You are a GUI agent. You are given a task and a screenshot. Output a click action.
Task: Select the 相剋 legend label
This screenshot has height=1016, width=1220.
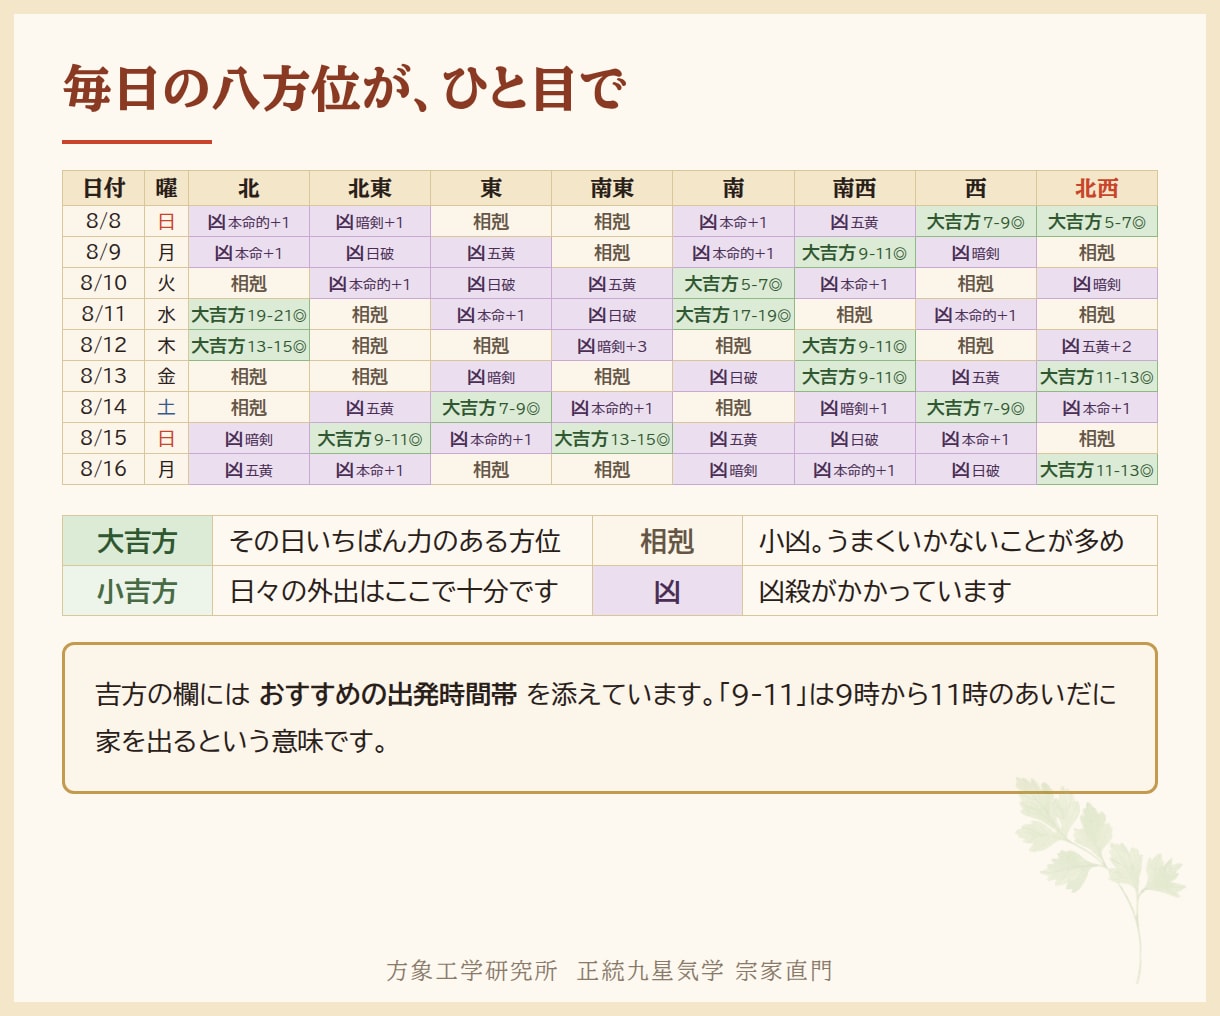(668, 541)
